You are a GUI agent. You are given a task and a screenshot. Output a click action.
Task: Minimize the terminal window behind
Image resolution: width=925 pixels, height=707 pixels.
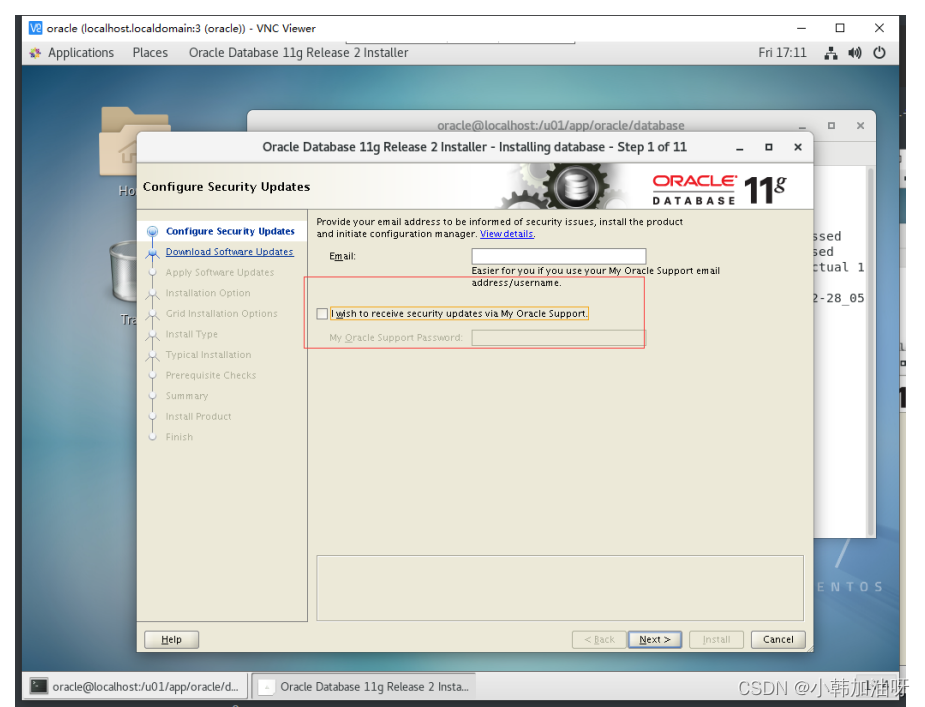(x=802, y=126)
